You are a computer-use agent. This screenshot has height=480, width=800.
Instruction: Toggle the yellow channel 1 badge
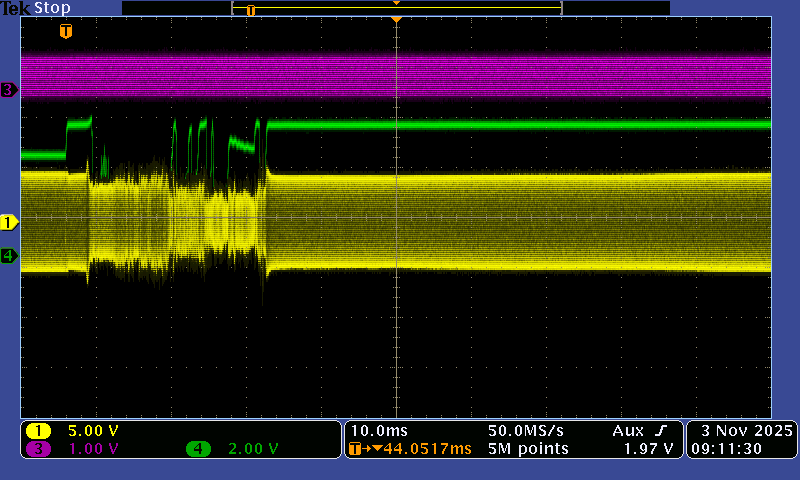click(x=38, y=431)
